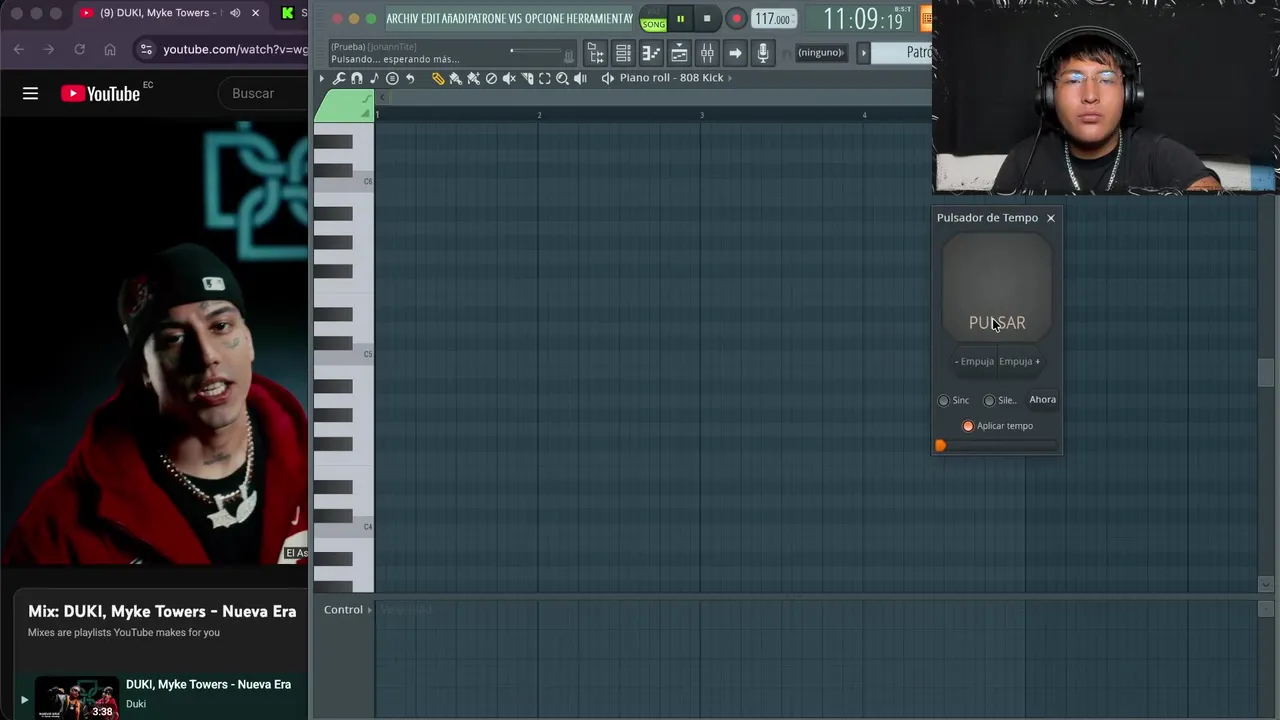The width and height of the screenshot is (1280, 720).
Task: Mute the YouTube browser tab audio
Action: click(x=235, y=13)
